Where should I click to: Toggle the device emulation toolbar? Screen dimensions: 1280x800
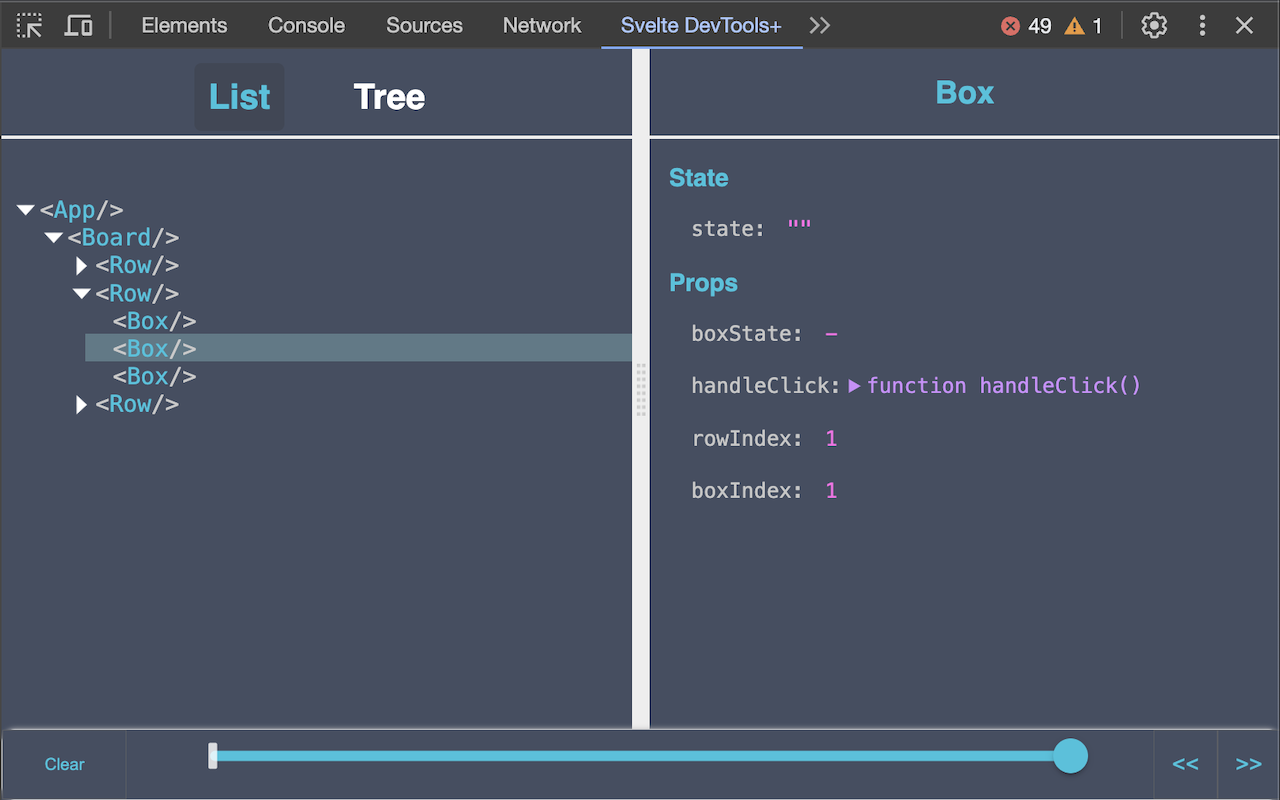pyautogui.click(x=79, y=25)
